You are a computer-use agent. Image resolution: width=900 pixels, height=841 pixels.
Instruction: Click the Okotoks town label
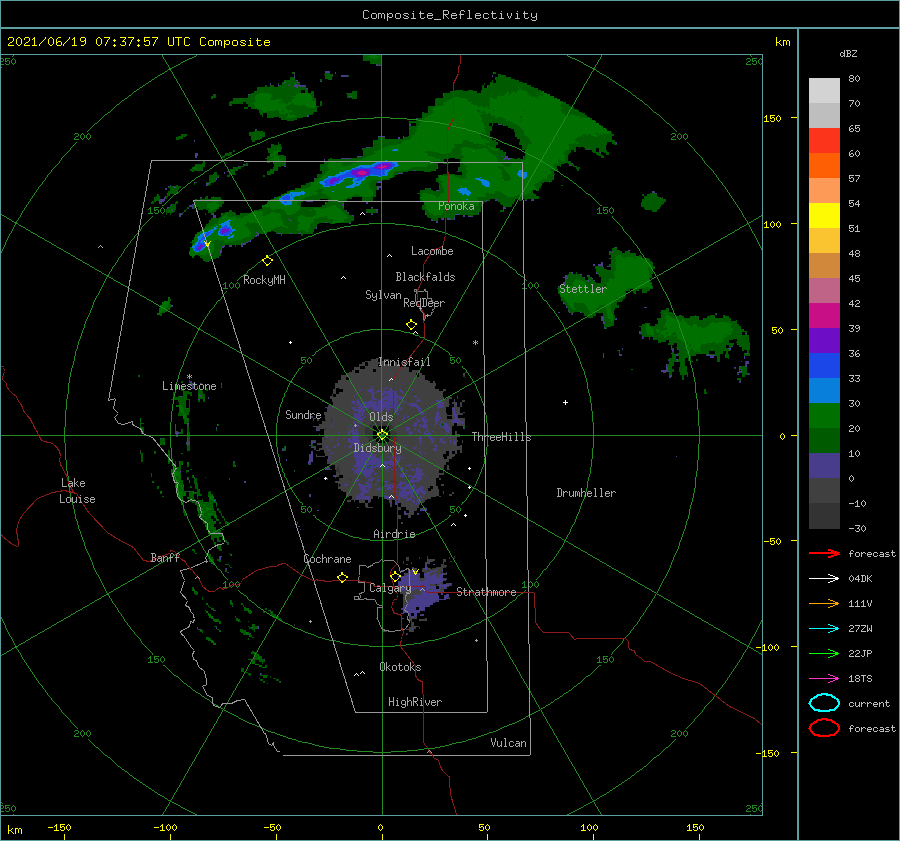coord(400,667)
